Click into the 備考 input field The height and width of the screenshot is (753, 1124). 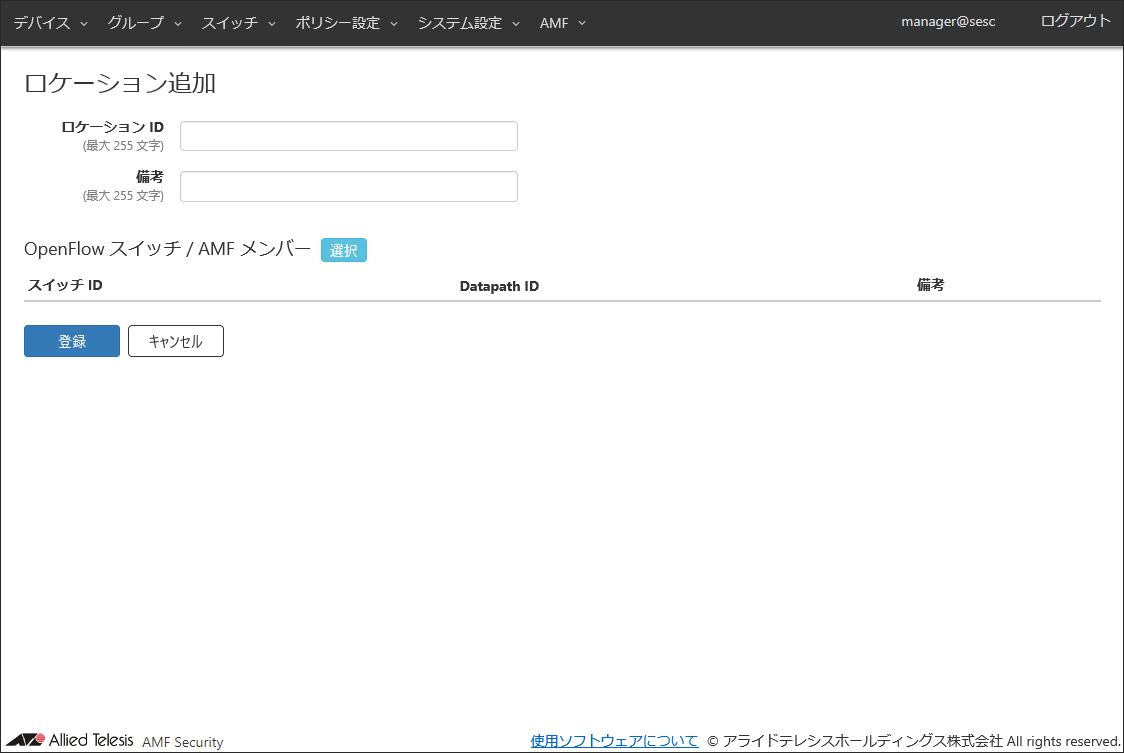tap(349, 186)
